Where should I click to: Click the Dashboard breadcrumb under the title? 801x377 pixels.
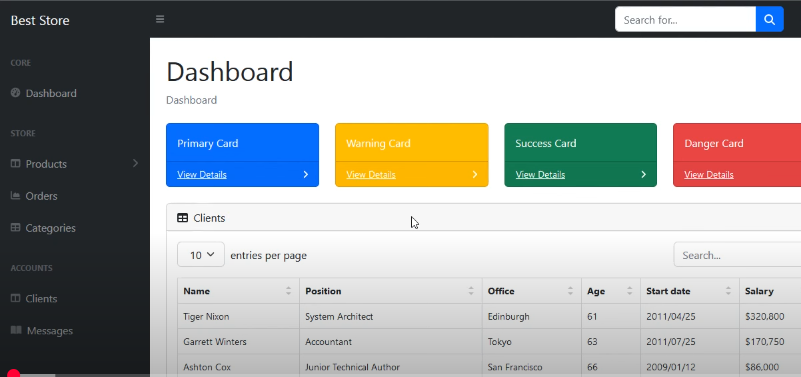point(192,100)
